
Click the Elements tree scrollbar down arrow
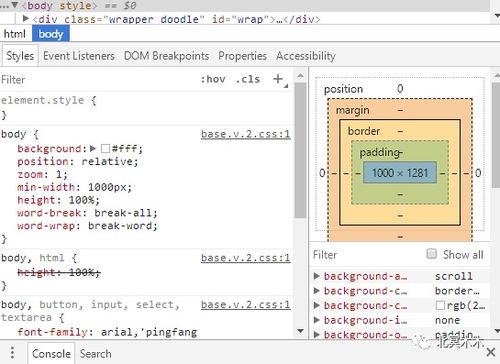(x=497, y=15)
